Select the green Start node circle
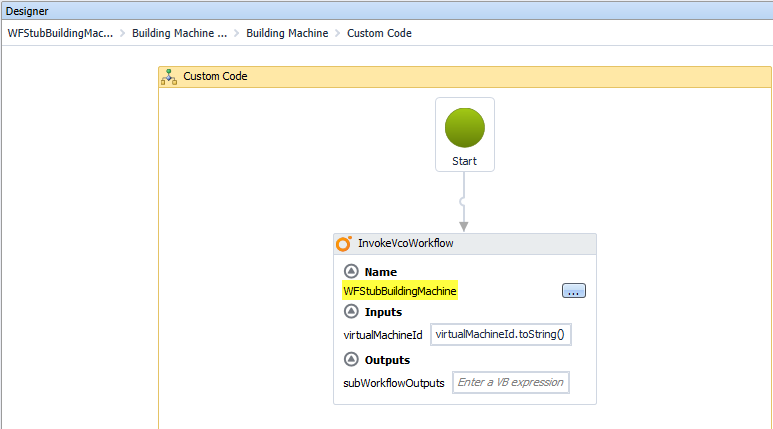Viewport: 773px width, 429px height. tap(465, 128)
